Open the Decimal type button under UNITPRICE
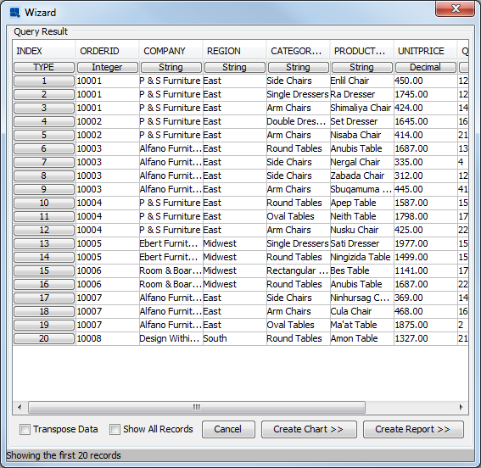Screen dimensions: 481x468 (x=425, y=67)
